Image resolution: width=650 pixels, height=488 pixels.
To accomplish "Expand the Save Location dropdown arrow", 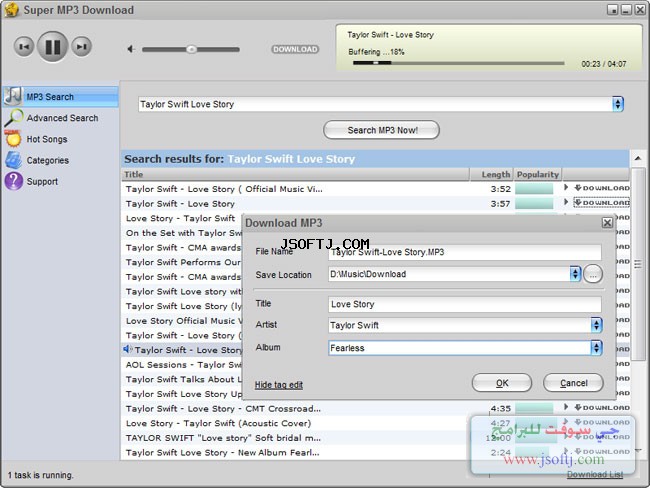I will [x=575, y=274].
